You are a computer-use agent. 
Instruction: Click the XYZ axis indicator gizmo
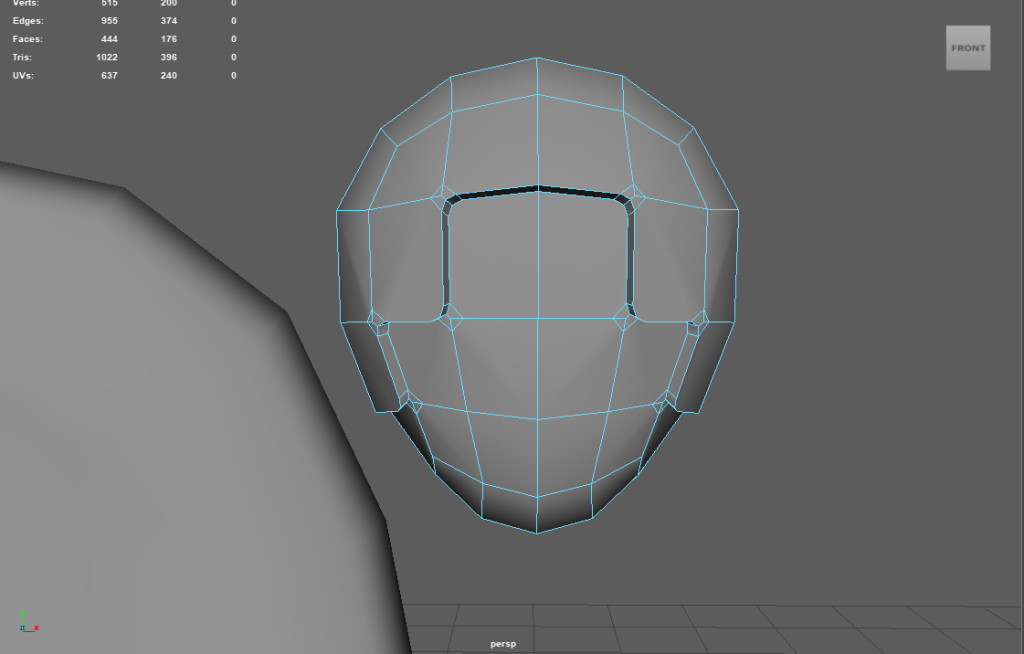(x=26, y=621)
